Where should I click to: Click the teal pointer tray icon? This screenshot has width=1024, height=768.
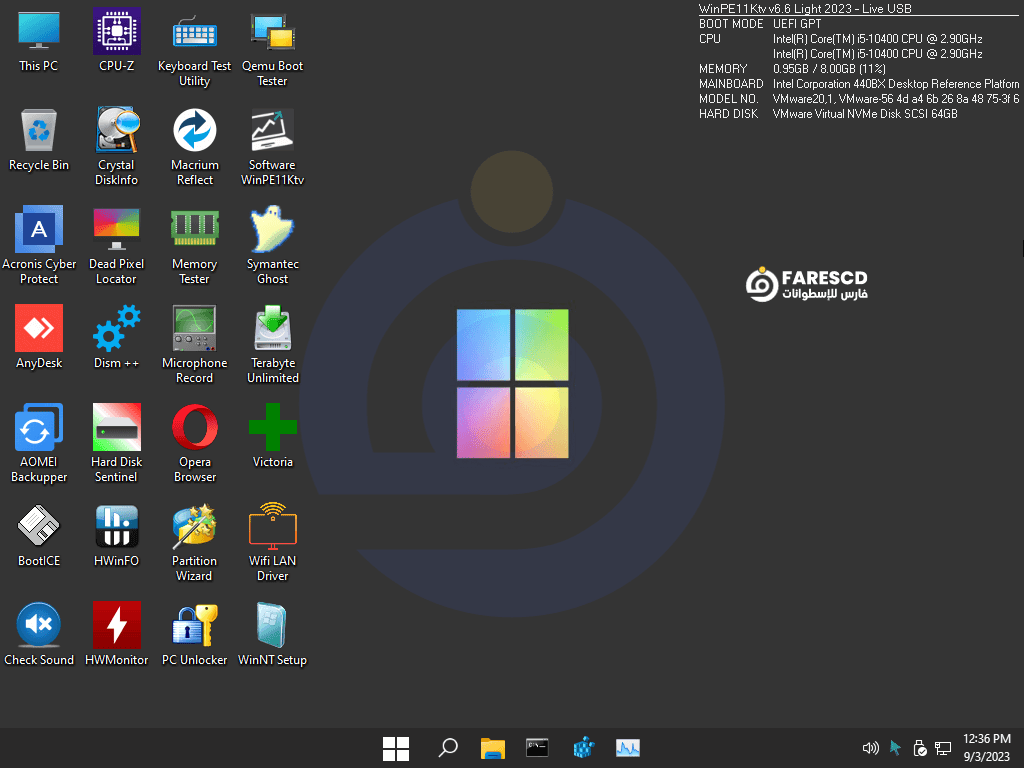[x=895, y=748]
